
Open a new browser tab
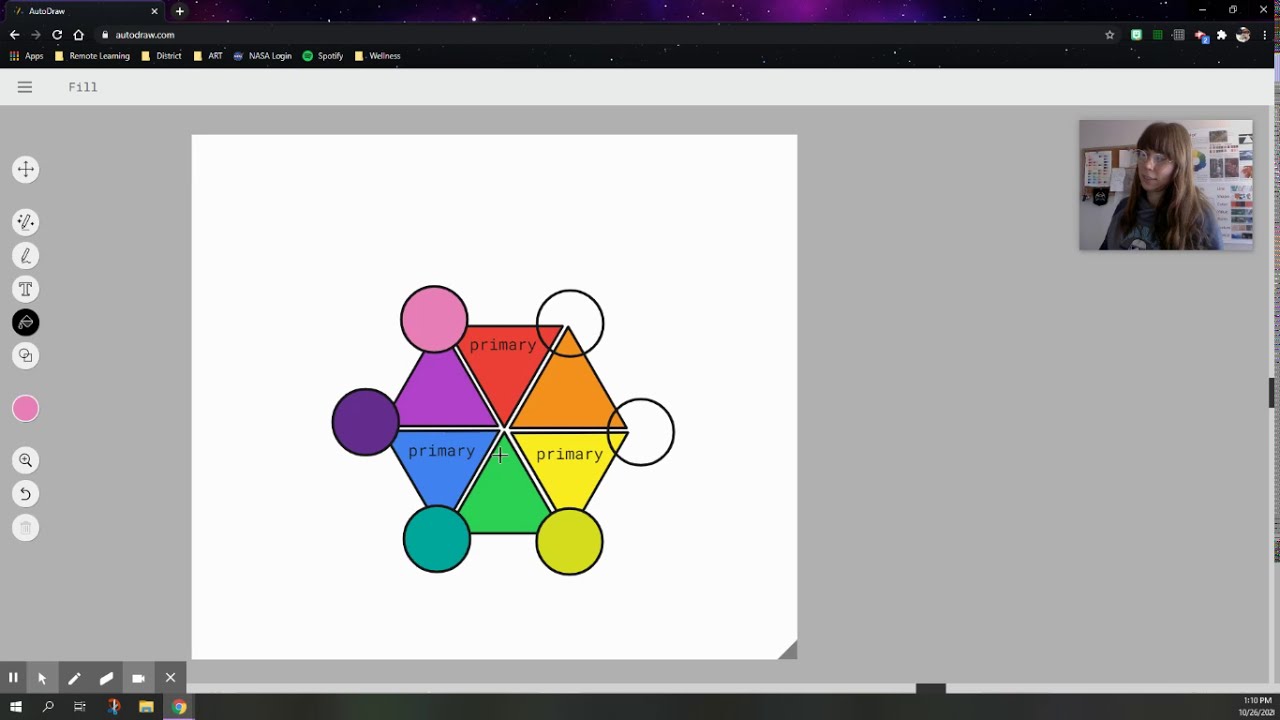click(180, 11)
